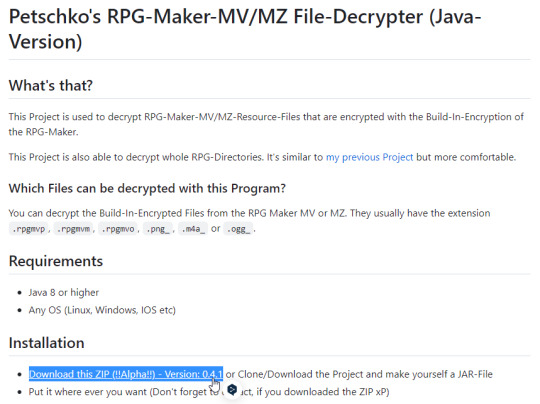
Task: Click the .rpgmvm extension code tag
Action: 73,229
